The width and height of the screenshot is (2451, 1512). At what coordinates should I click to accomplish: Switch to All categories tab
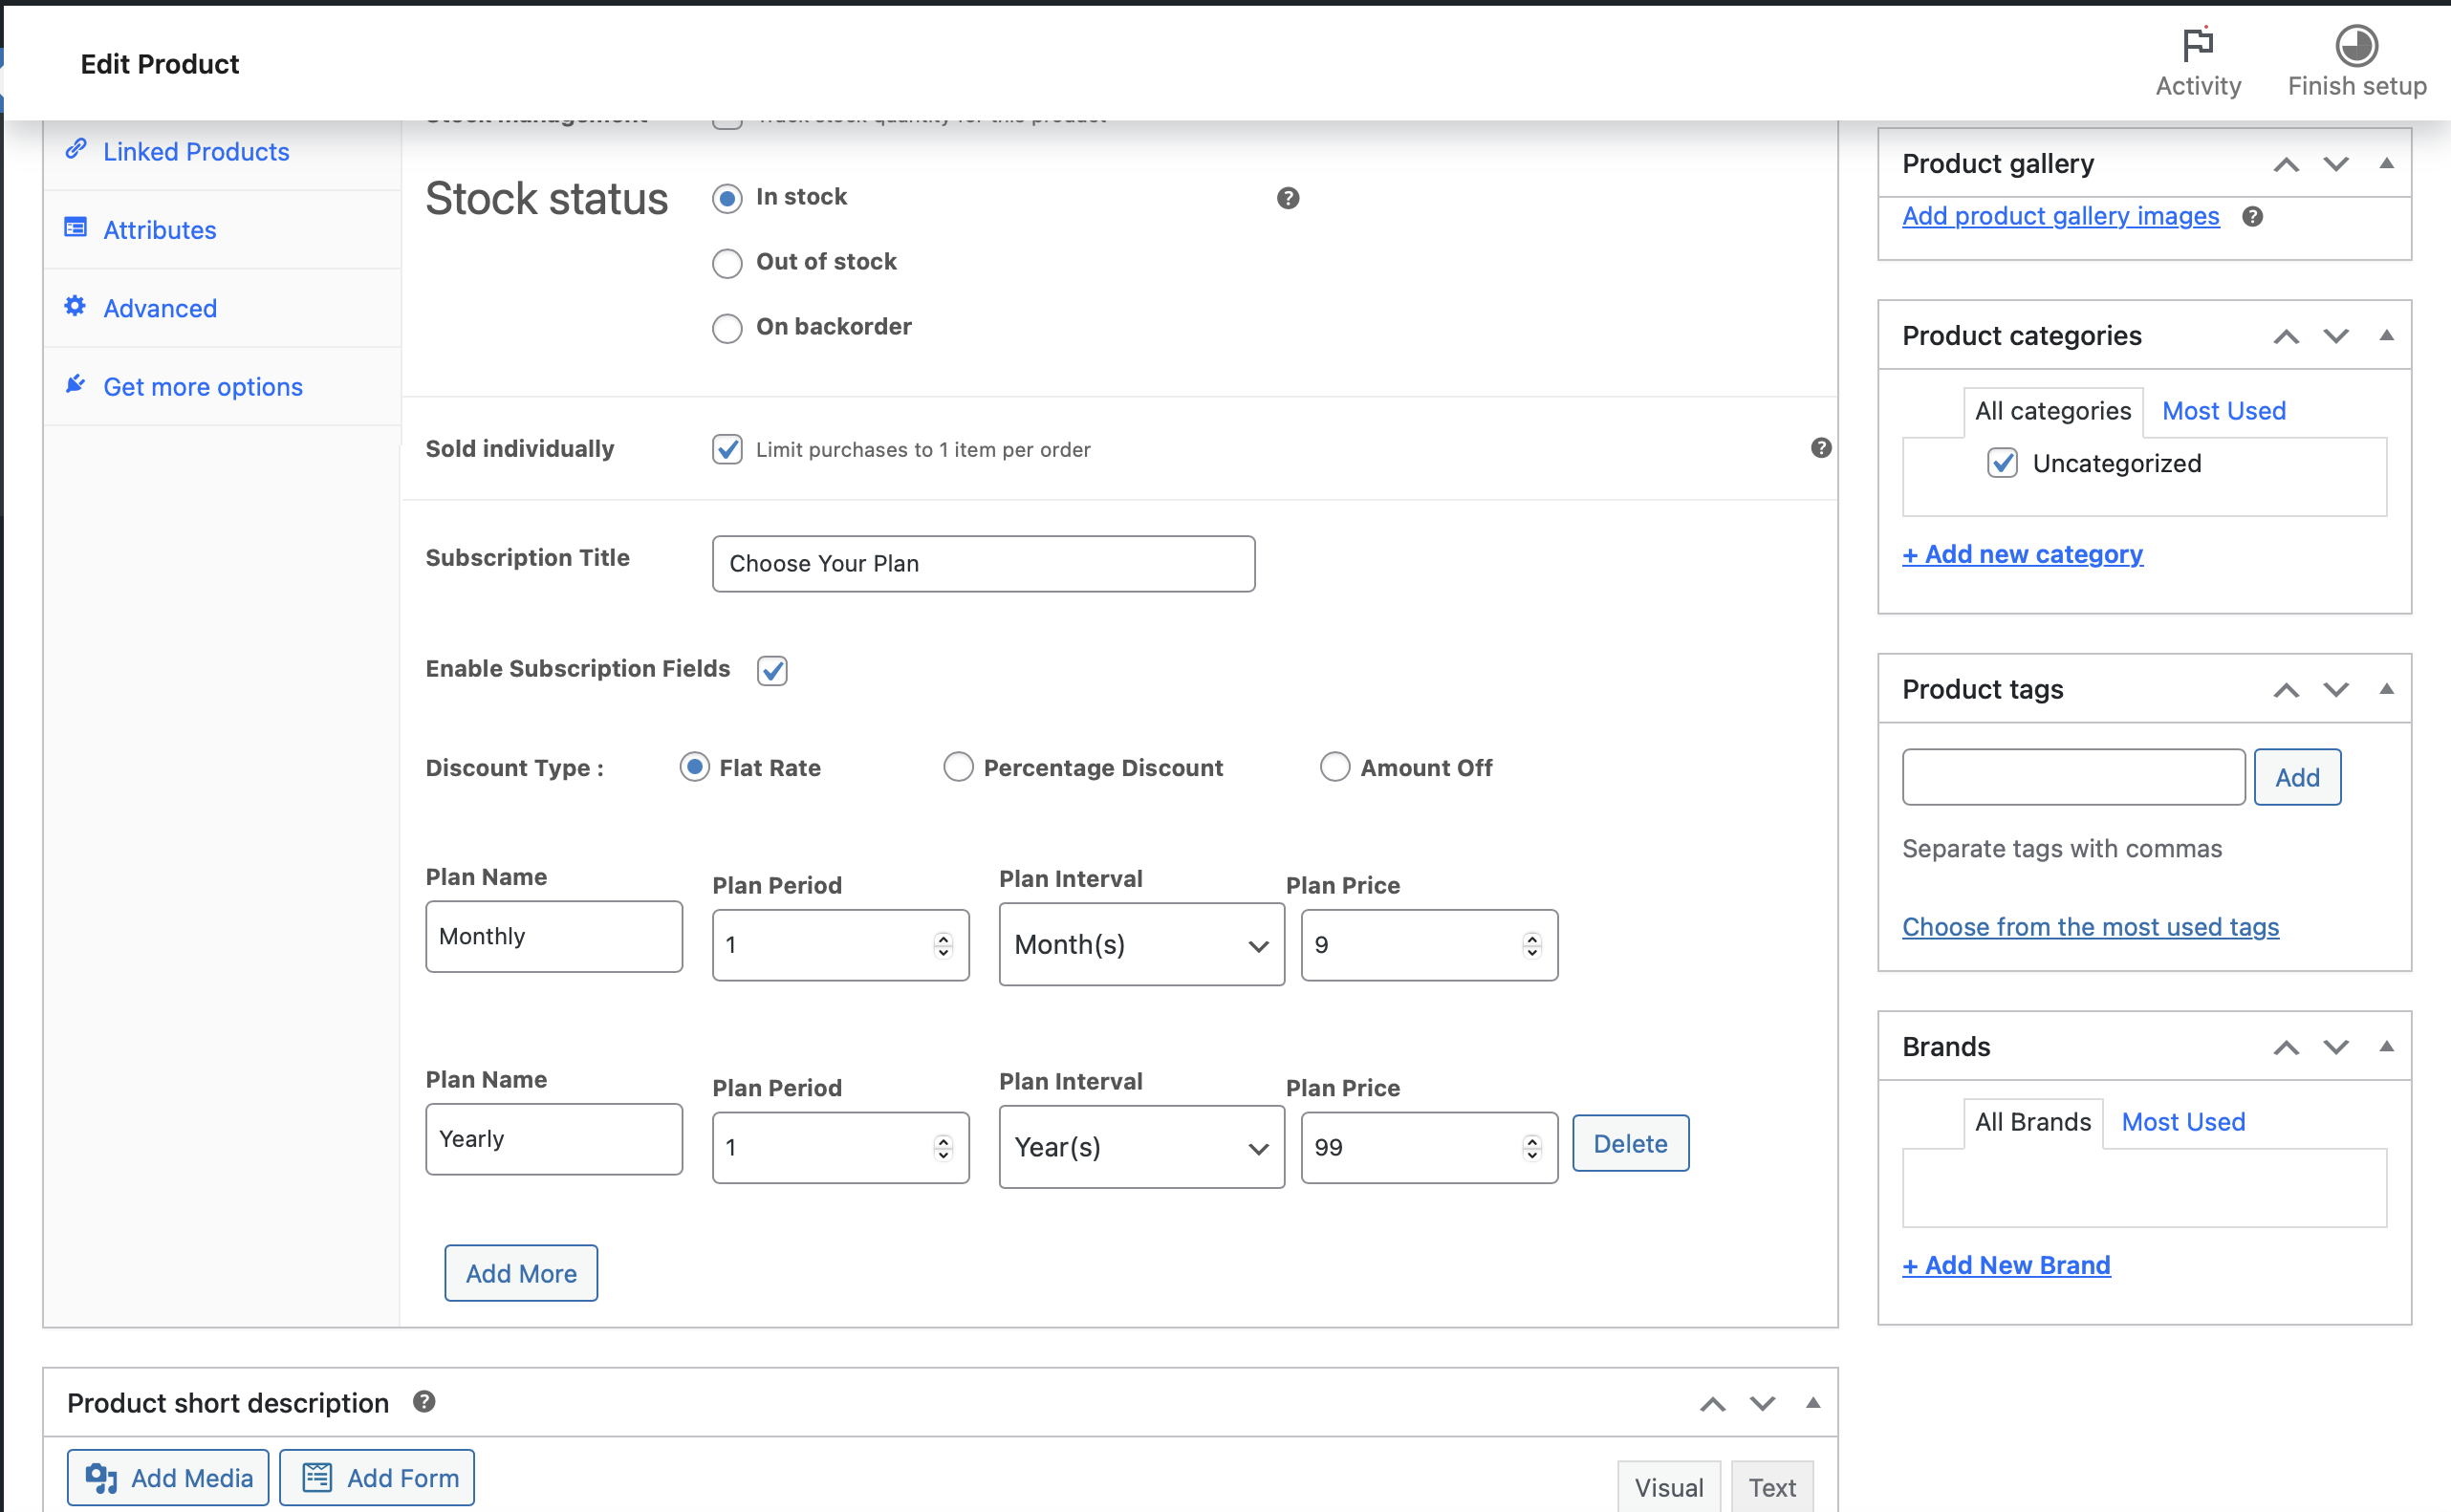(x=2052, y=411)
